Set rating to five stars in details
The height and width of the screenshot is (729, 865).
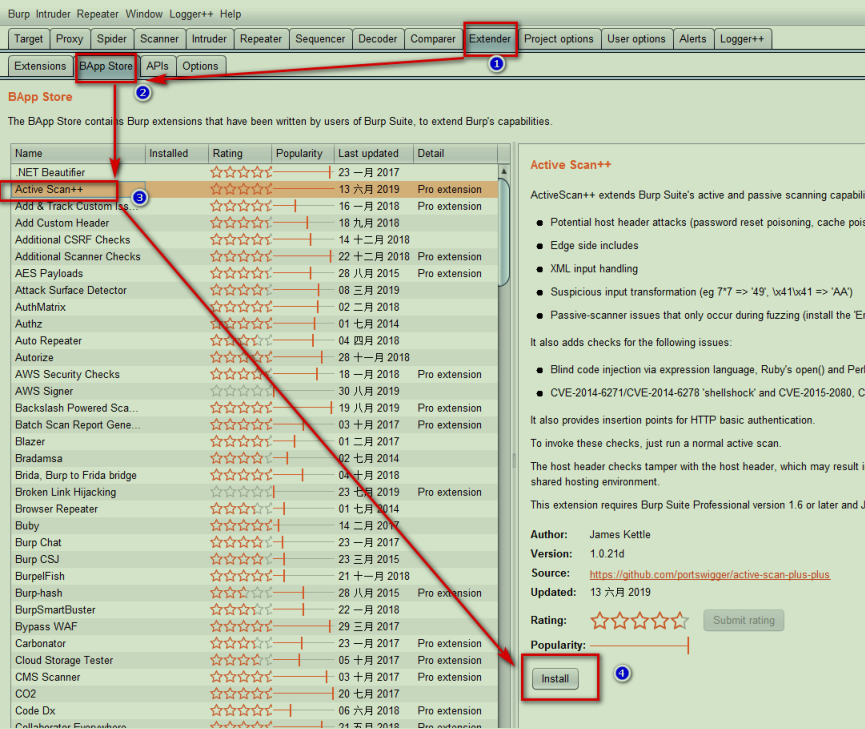coord(680,621)
